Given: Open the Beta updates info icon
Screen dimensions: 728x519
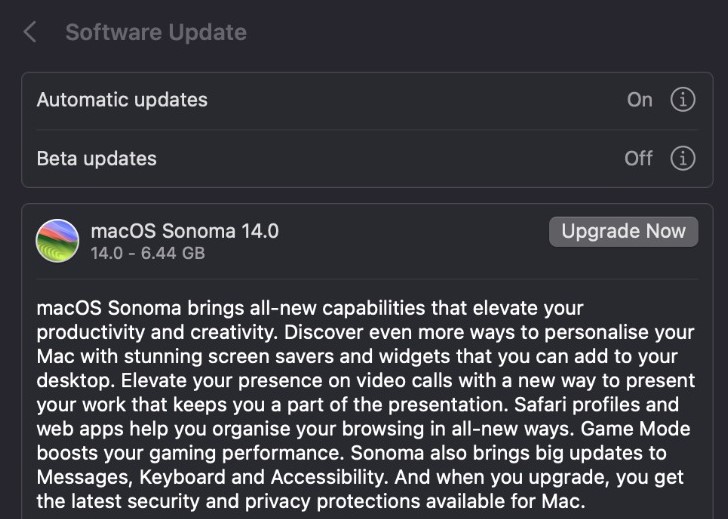Looking at the screenshot, I should click(x=683, y=158).
